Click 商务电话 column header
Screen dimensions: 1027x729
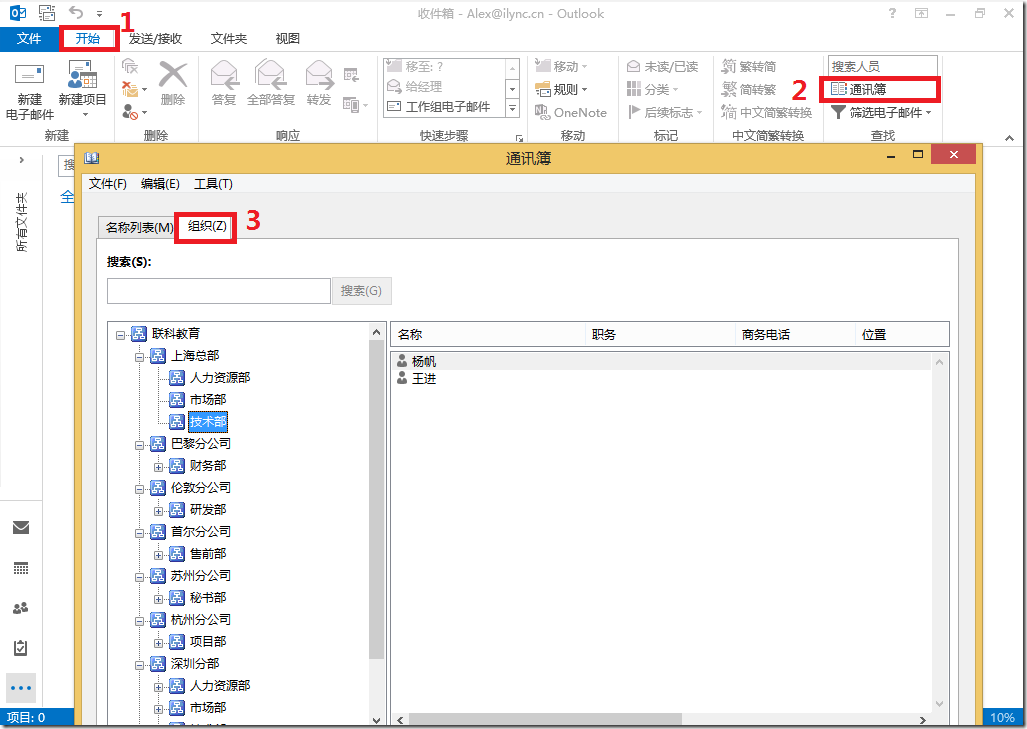(795, 335)
